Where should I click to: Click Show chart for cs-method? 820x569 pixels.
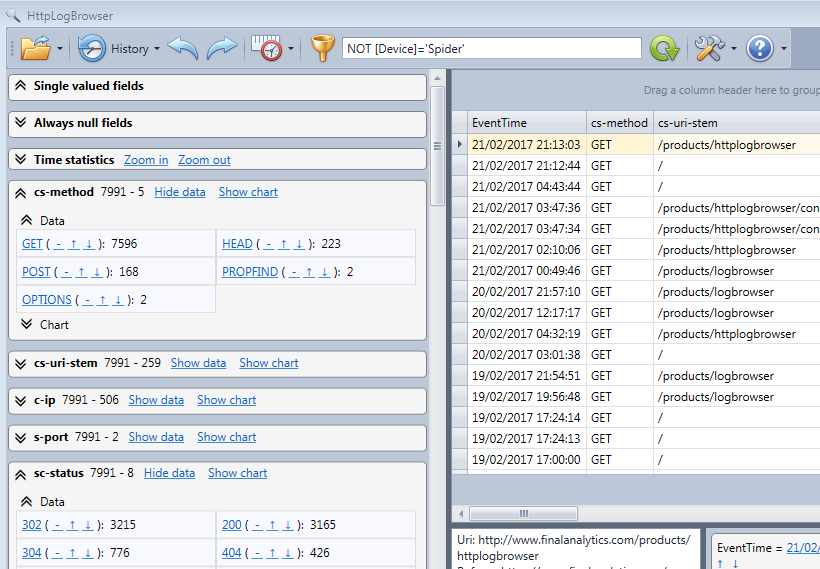[248, 192]
